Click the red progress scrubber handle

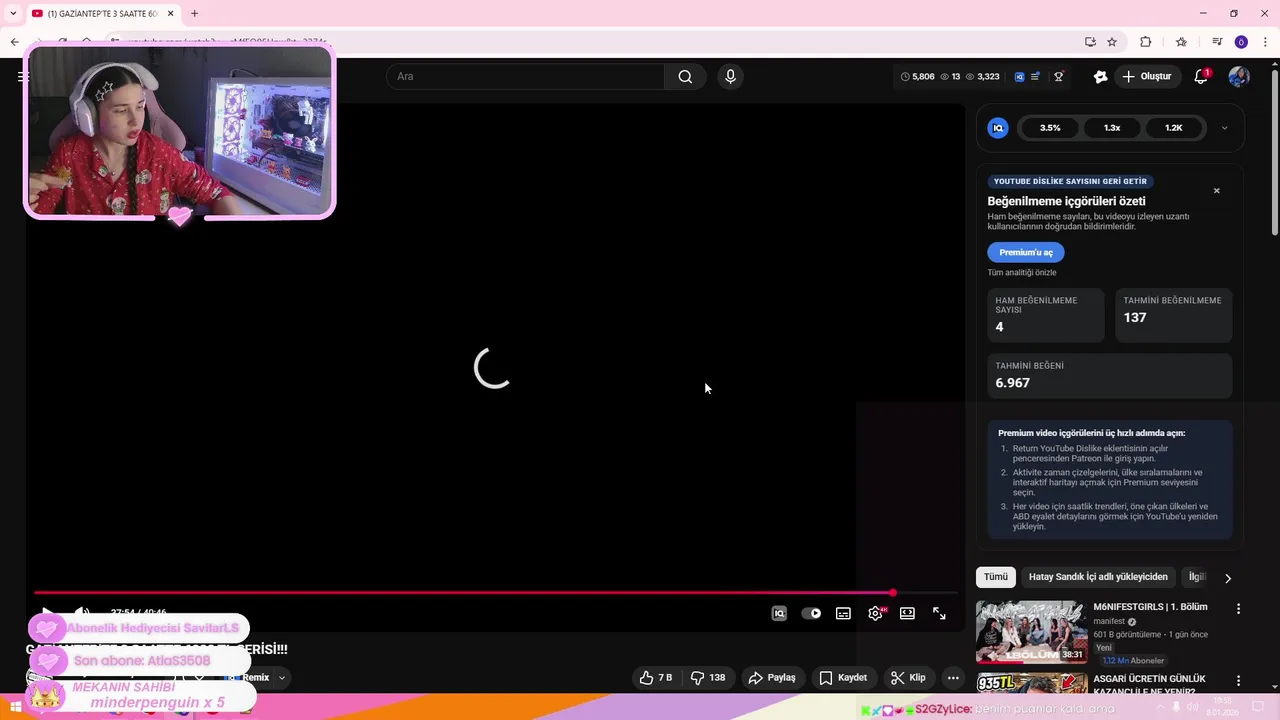[893, 593]
